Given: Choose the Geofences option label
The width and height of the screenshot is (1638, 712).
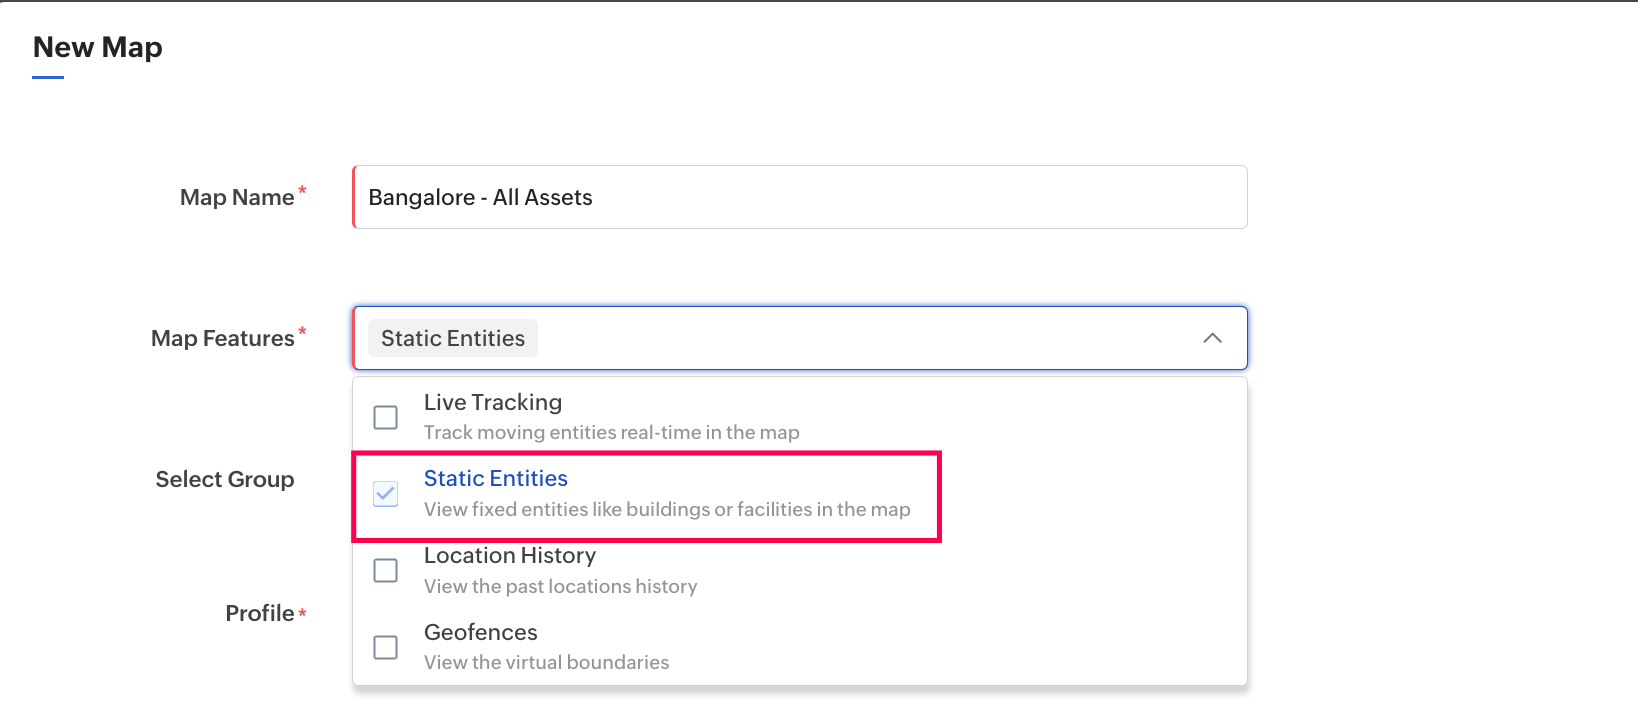Looking at the screenshot, I should click(x=481, y=632).
